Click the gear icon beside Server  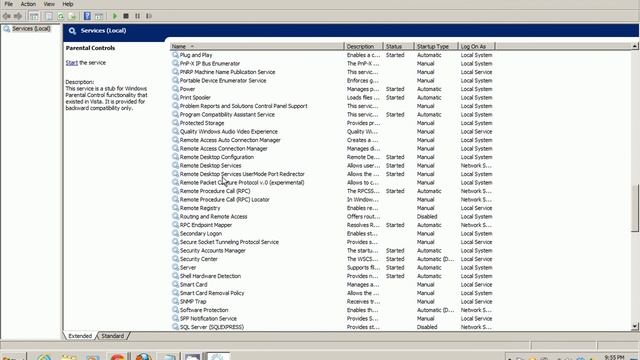(175, 267)
